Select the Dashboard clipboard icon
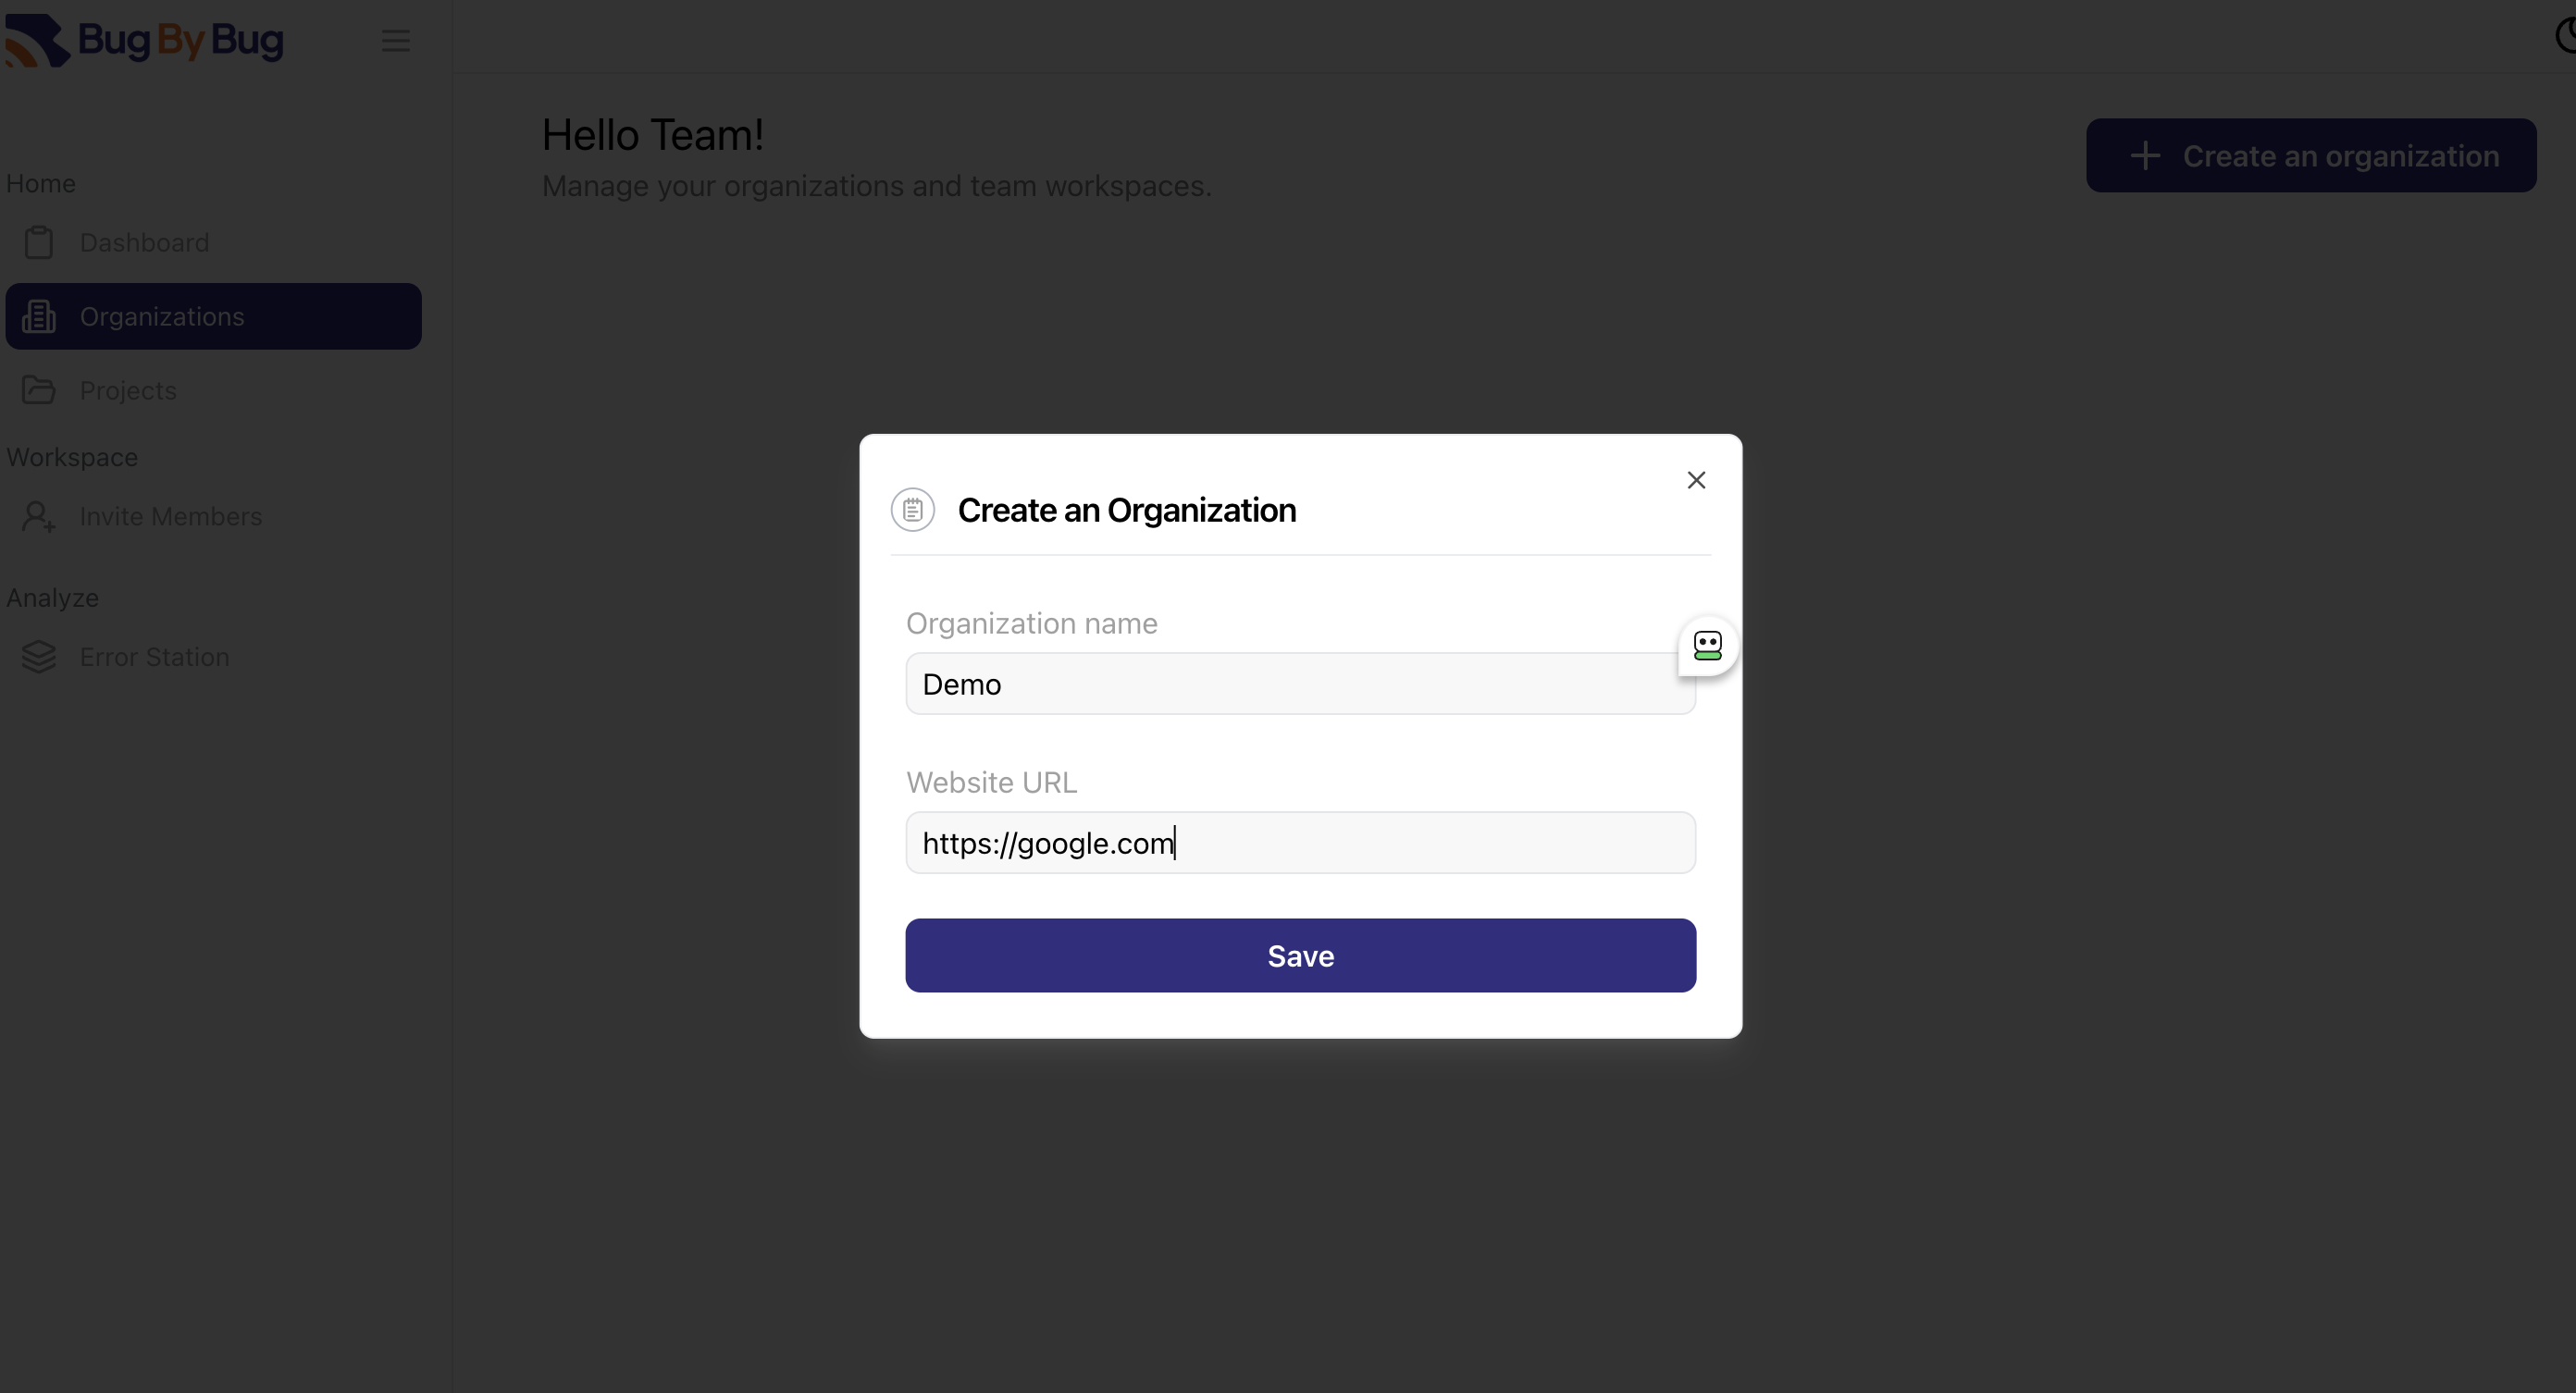This screenshot has height=1393, width=2576. [39, 242]
